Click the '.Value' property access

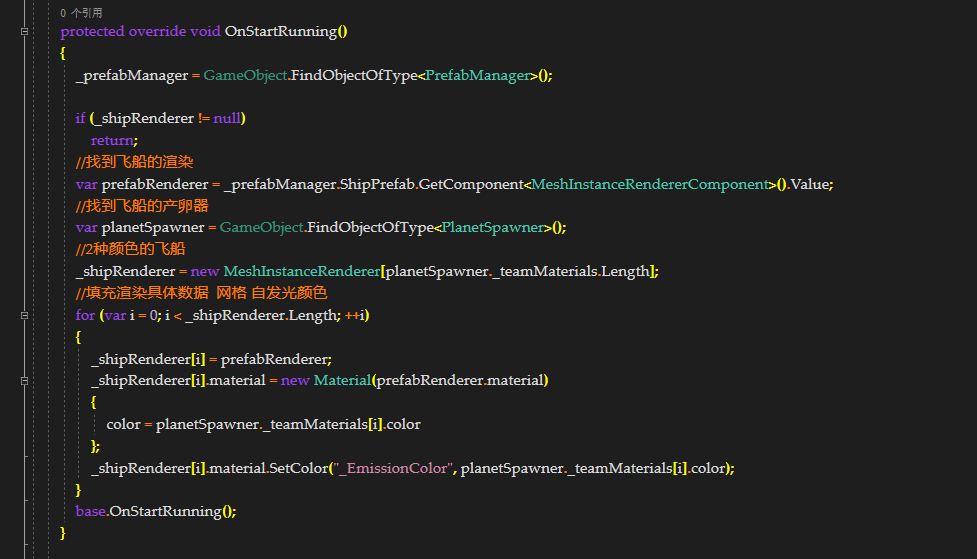[x=808, y=184]
